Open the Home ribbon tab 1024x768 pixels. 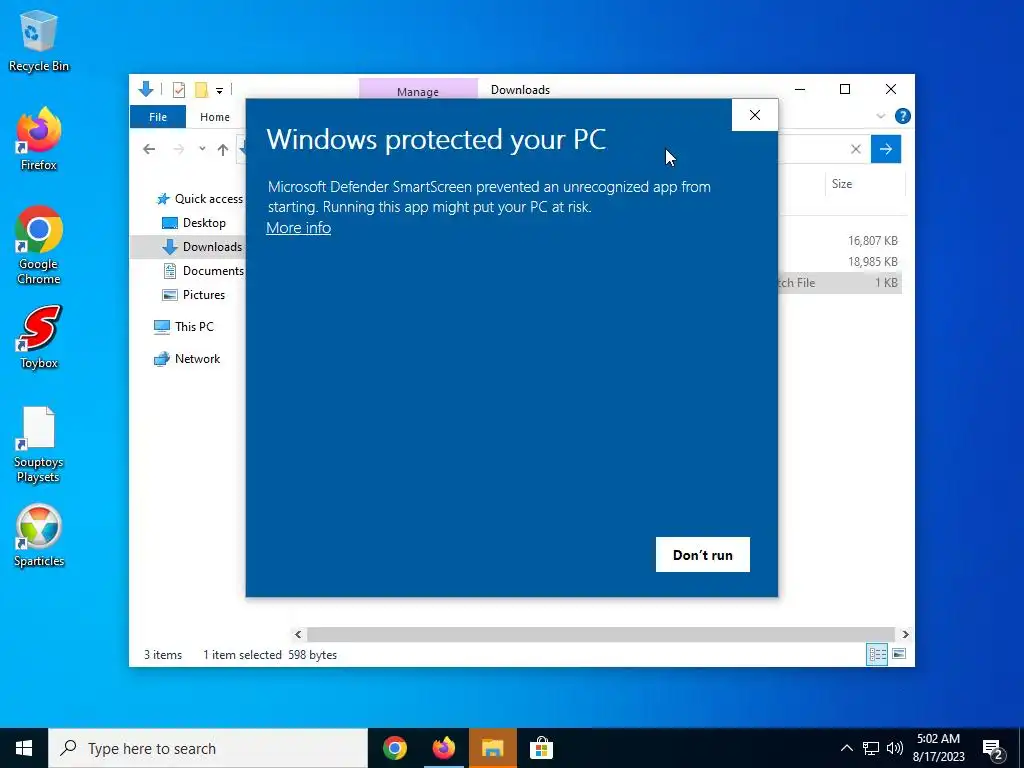tap(215, 117)
